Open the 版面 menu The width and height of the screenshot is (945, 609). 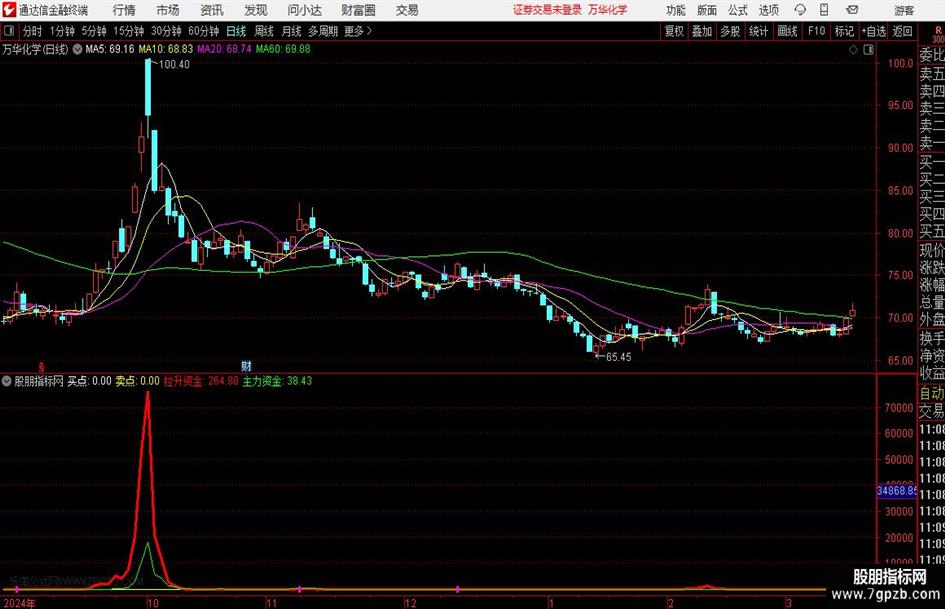[x=706, y=10]
